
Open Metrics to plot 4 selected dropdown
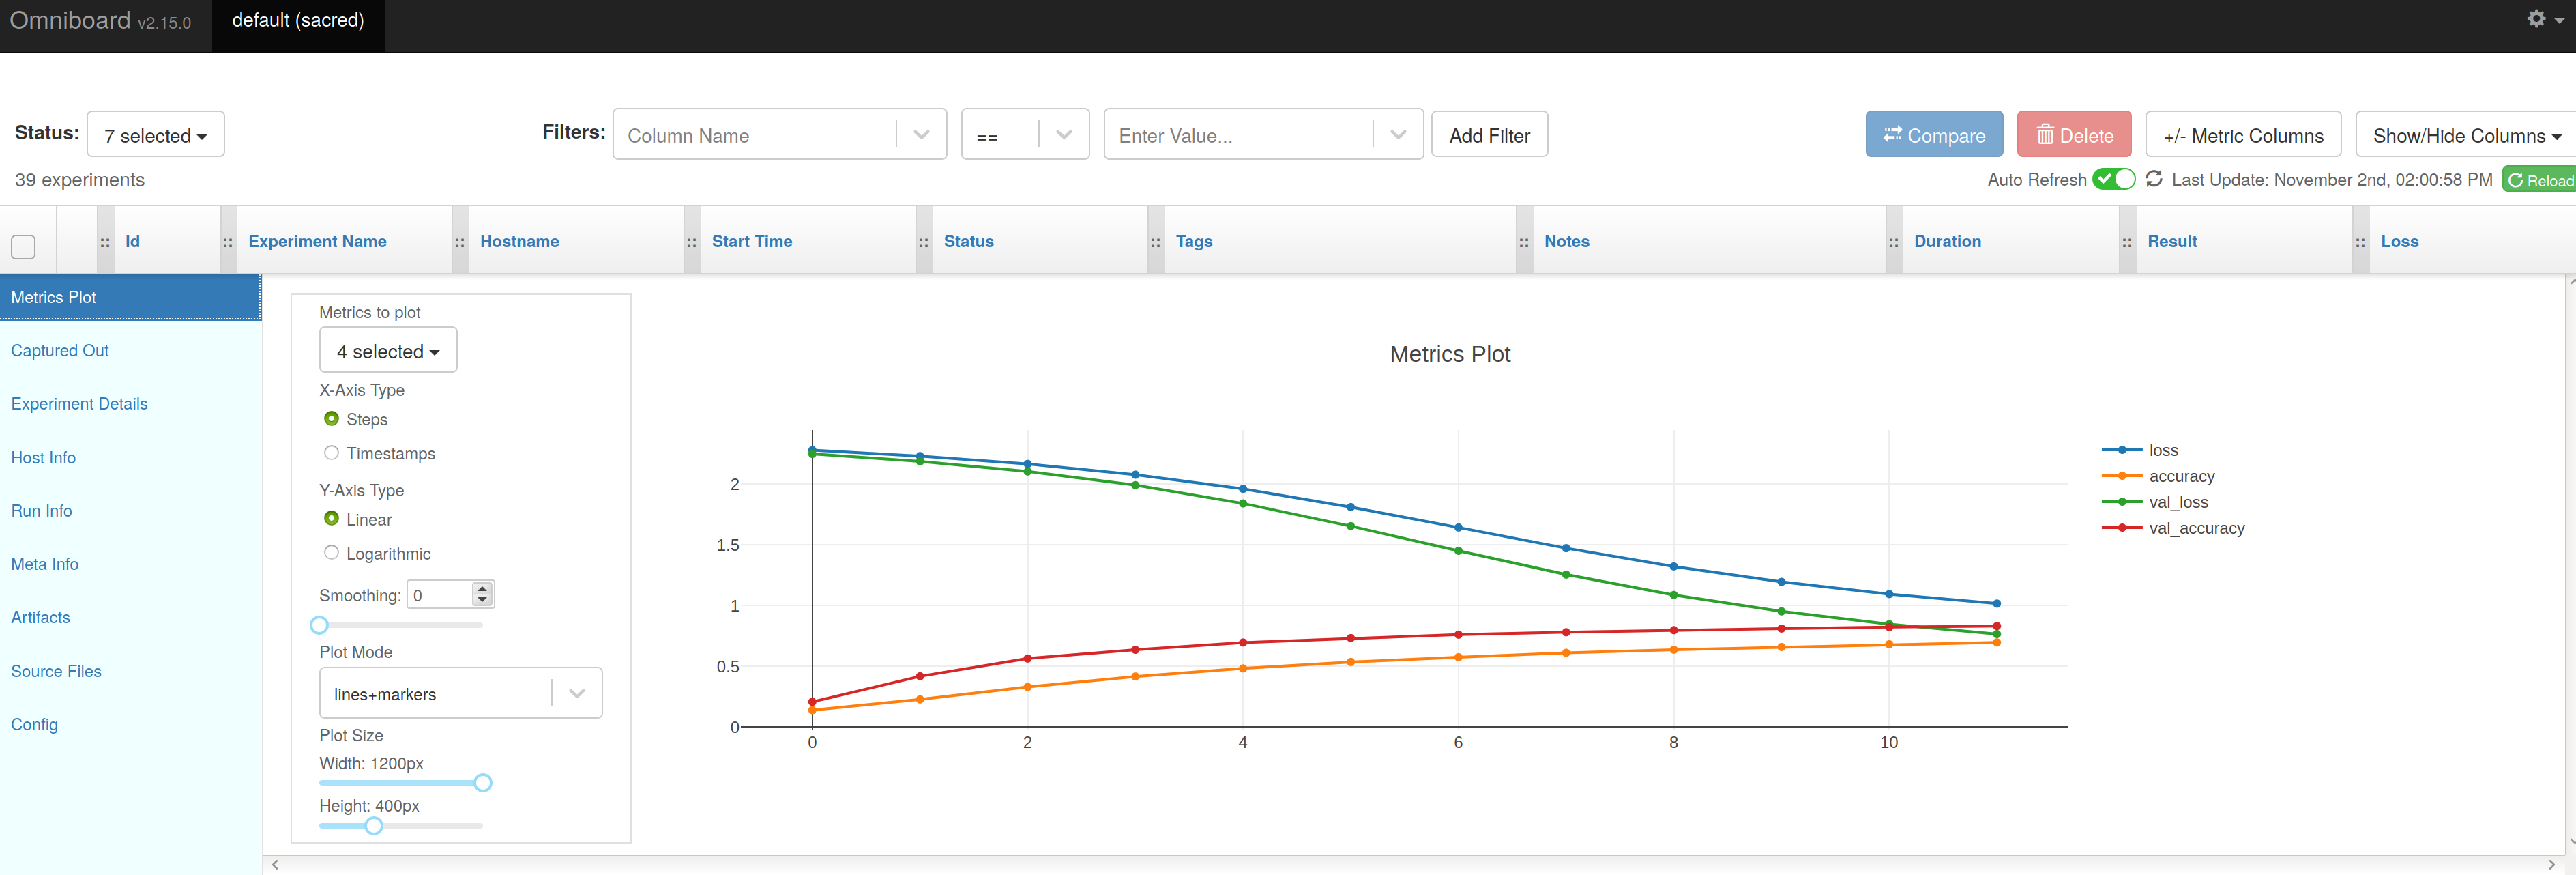point(387,351)
